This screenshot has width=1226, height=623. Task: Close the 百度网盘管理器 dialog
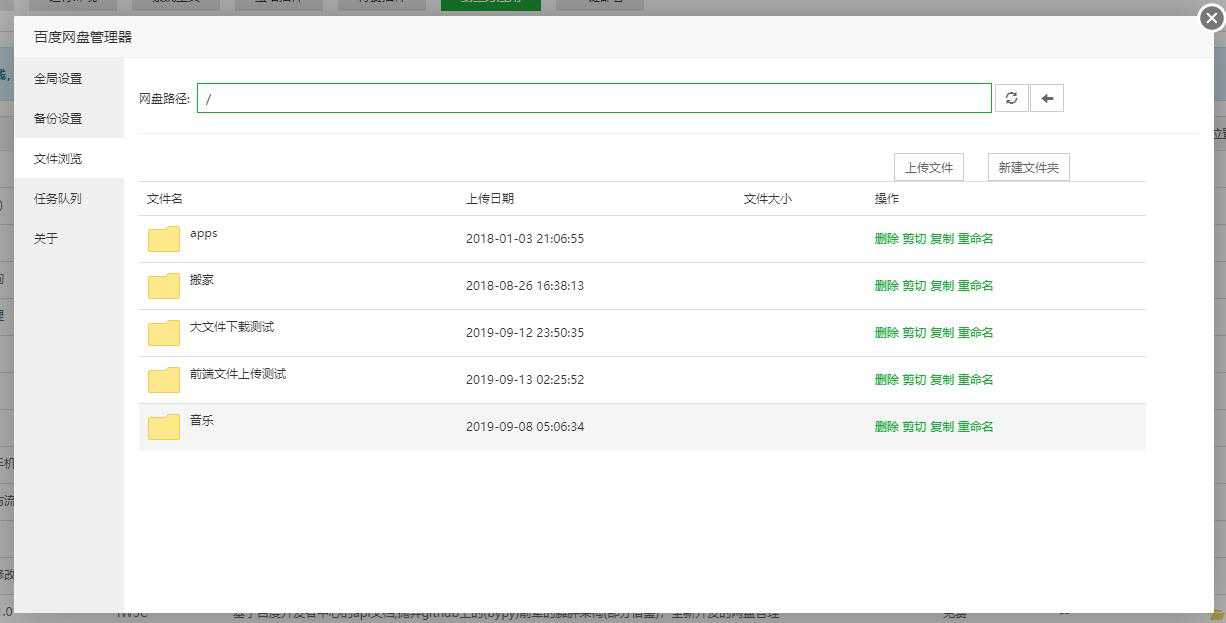tap(1211, 18)
